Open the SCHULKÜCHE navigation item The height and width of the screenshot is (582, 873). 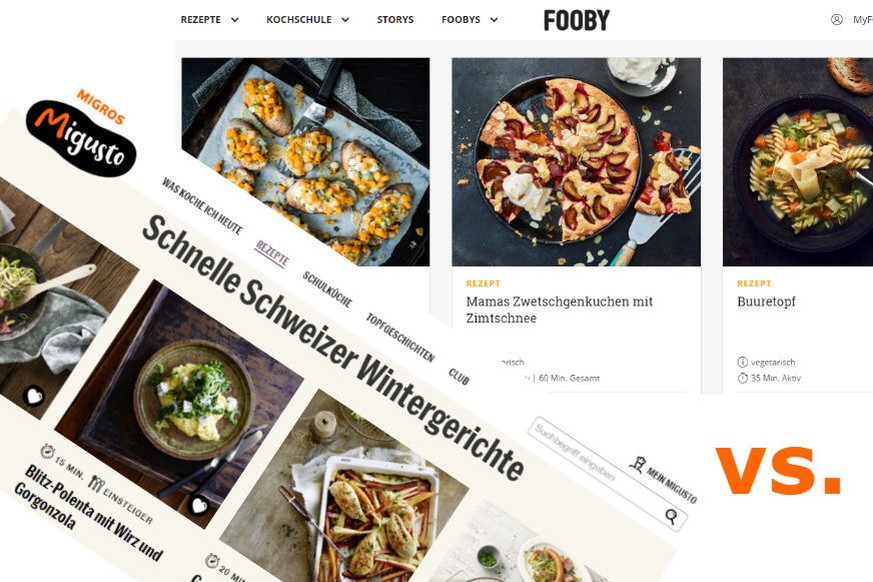click(327, 290)
